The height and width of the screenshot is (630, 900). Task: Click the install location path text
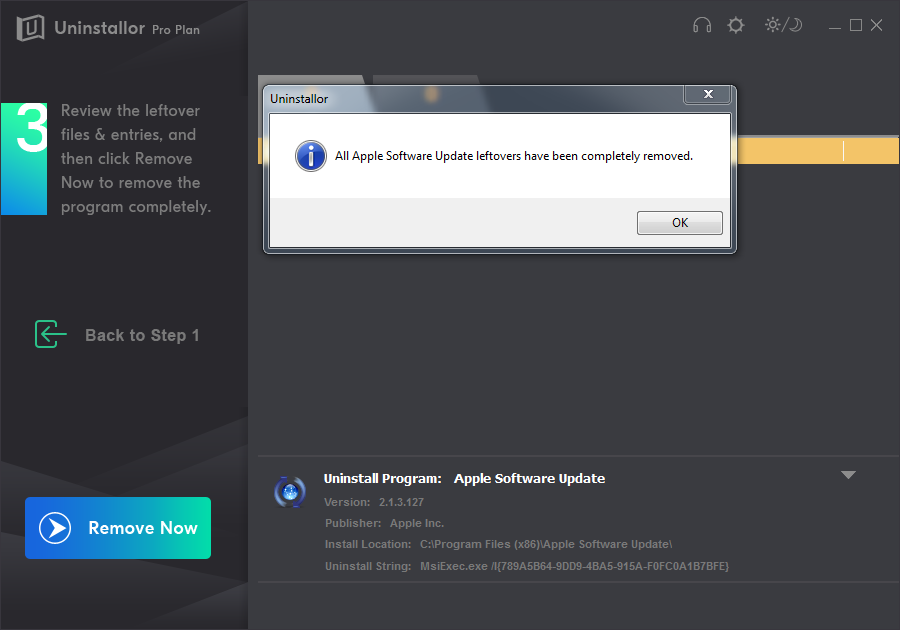point(546,544)
